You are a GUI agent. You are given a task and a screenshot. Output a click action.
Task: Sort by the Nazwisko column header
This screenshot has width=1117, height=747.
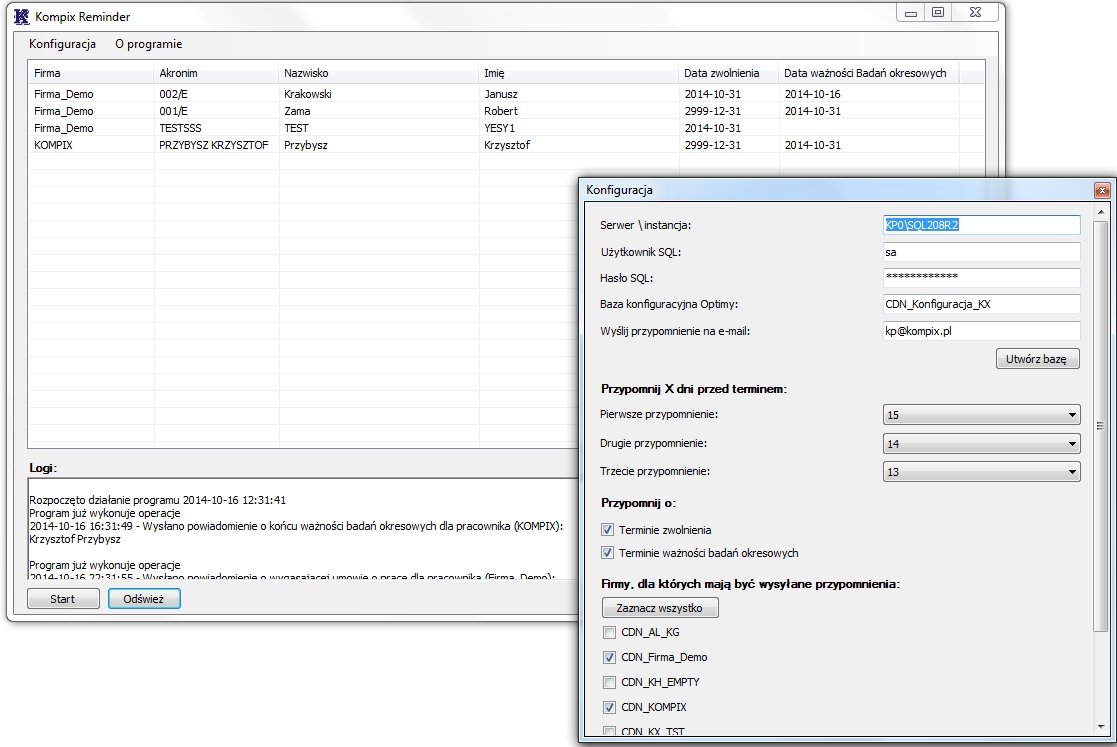pos(378,73)
